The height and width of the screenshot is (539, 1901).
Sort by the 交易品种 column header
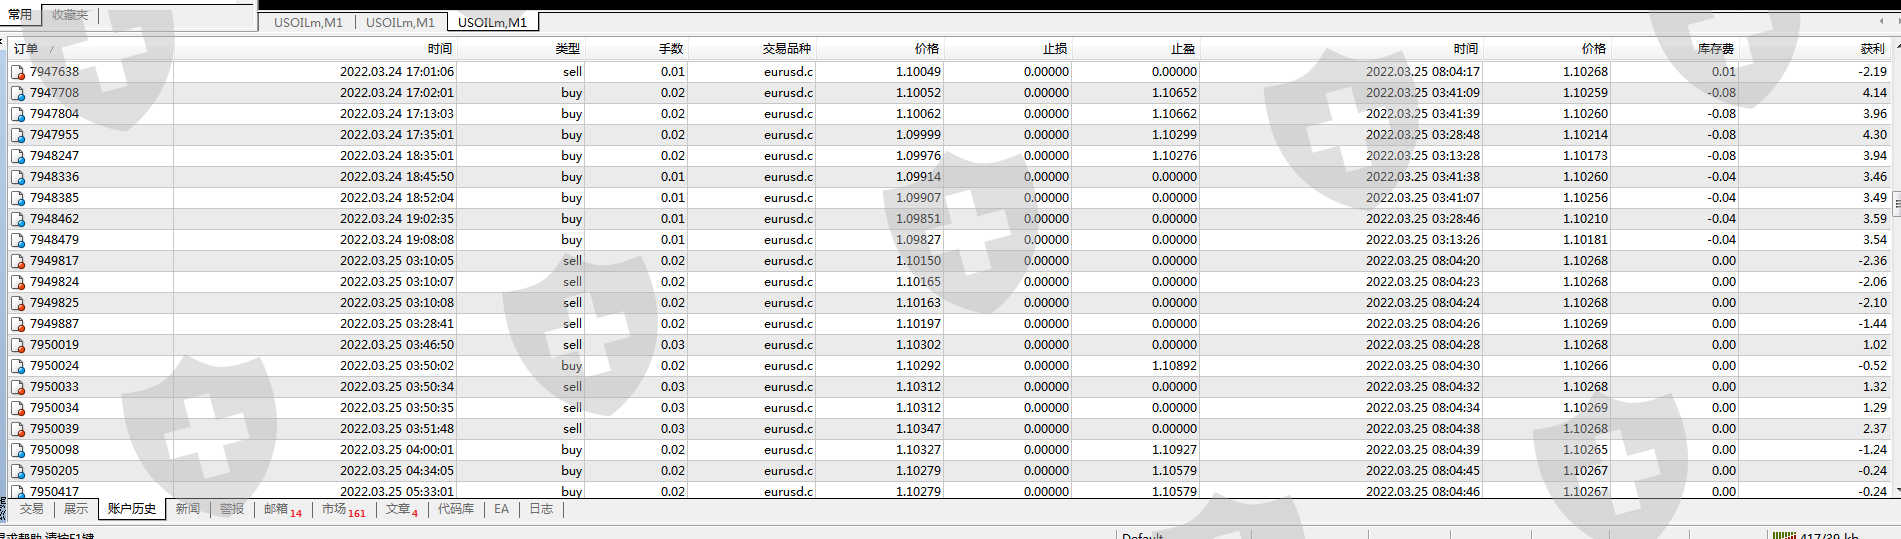coord(787,48)
